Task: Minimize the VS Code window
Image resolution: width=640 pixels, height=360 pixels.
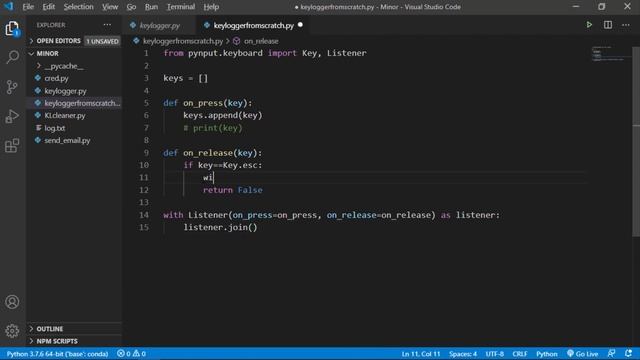Action: pyautogui.click(x=576, y=7)
